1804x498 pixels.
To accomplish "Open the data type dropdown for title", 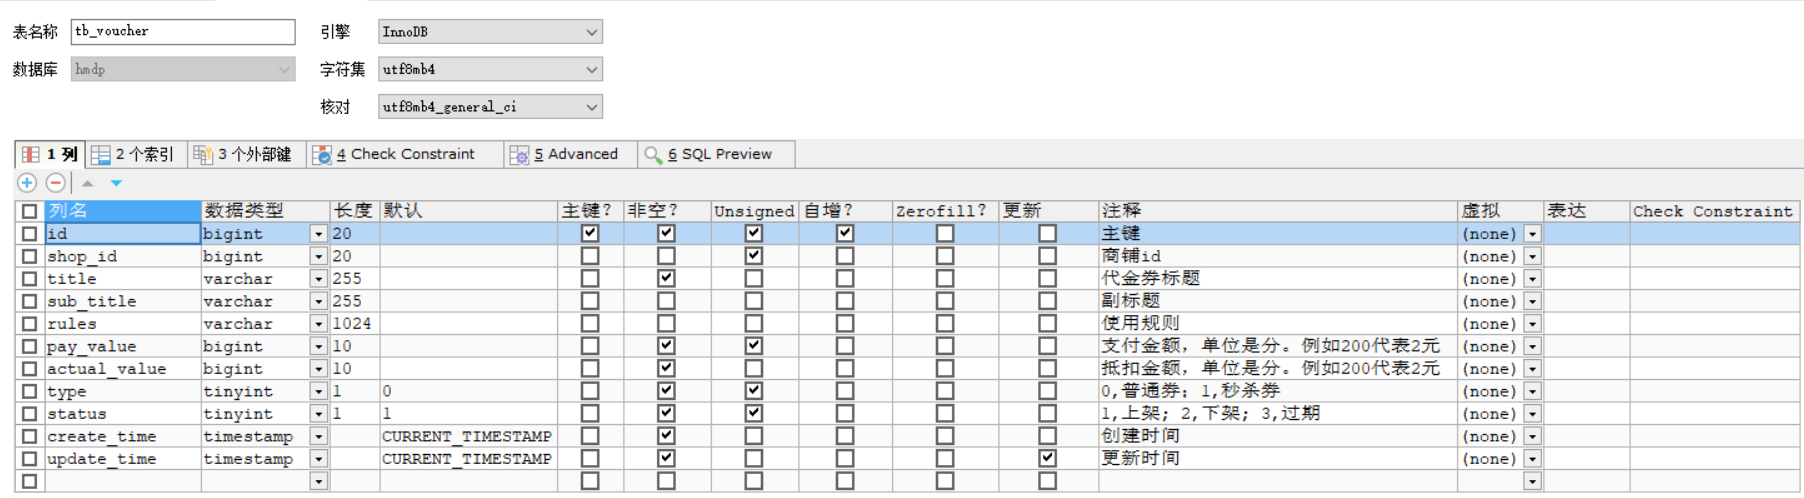I will click(x=318, y=279).
